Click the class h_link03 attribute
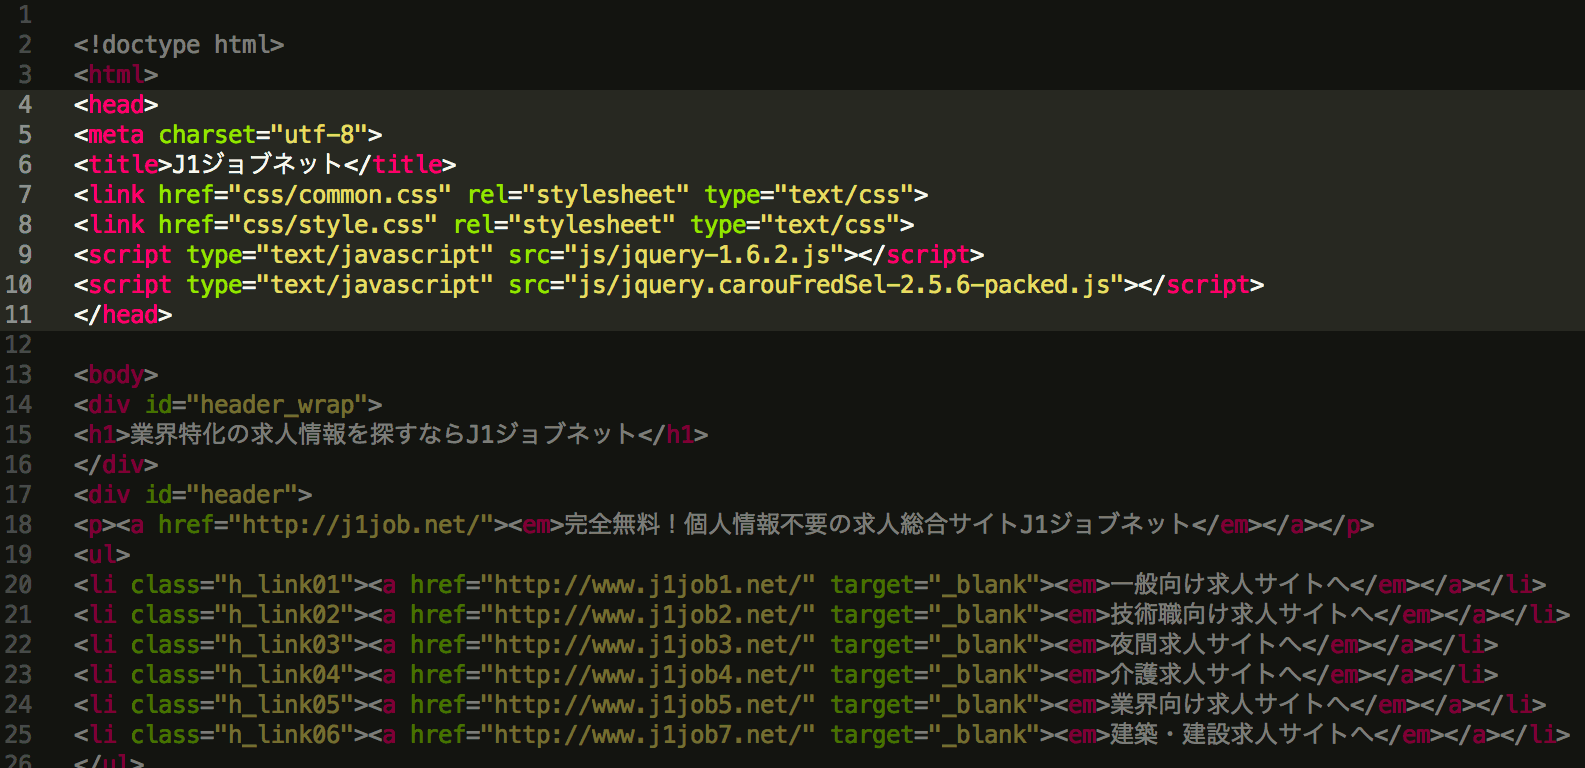 coord(242,645)
